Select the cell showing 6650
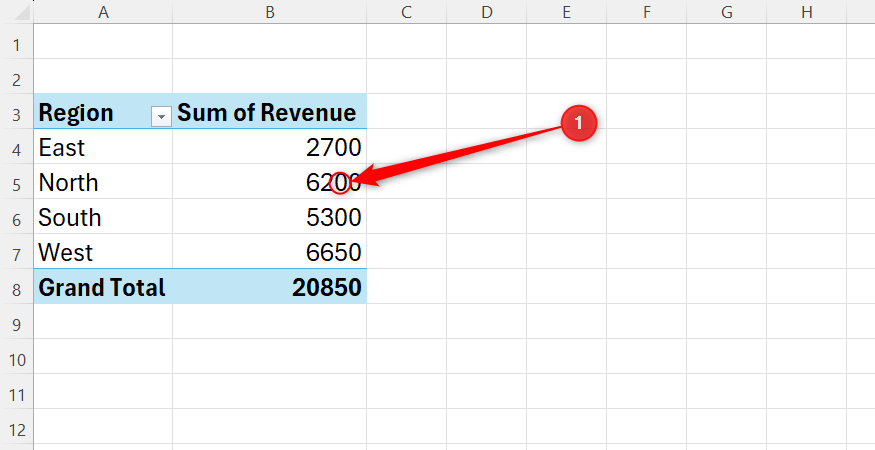The height and width of the screenshot is (450, 875). point(270,252)
